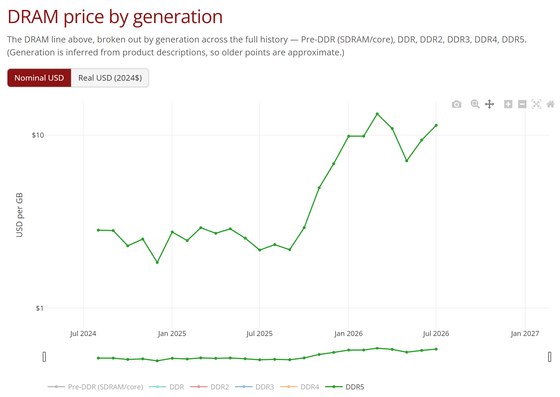Viewport: 560px width, 397px height.
Task: Show DDR4 series via legend
Action: (300, 387)
